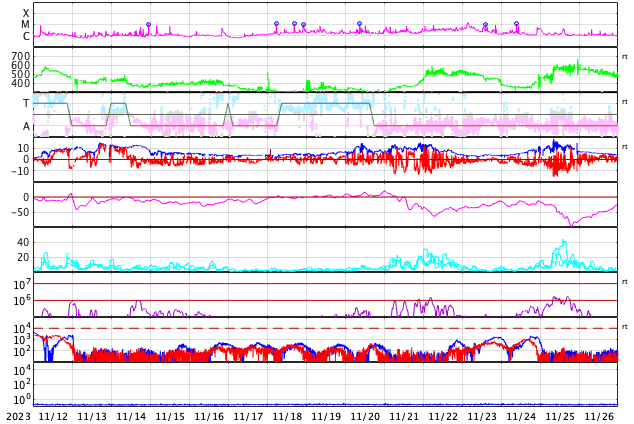Click the "11/25" date label
The width and height of the screenshot is (634, 424).
coord(560,417)
